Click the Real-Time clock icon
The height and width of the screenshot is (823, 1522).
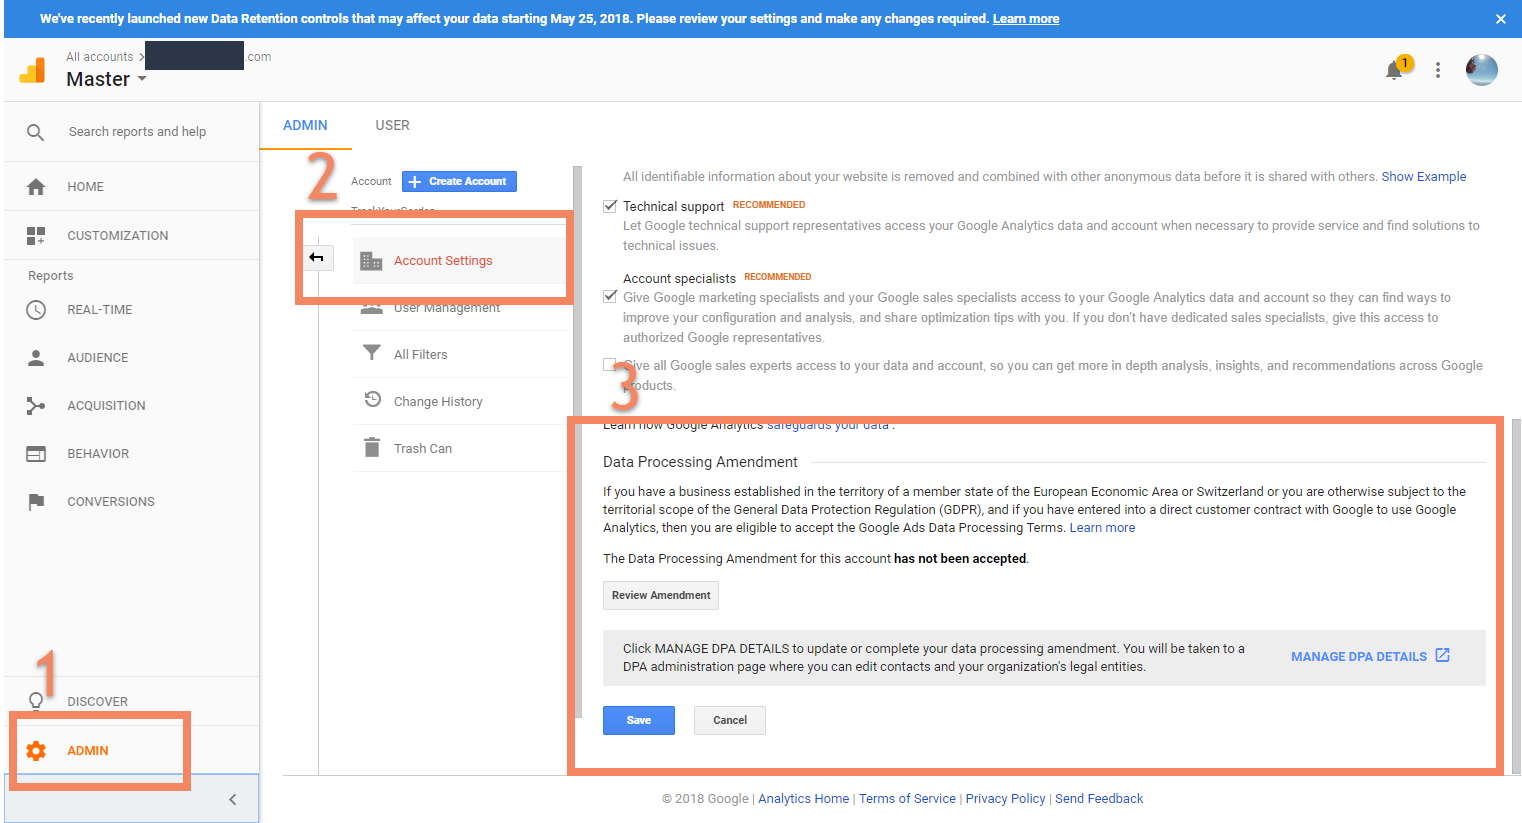[x=36, y=310]
